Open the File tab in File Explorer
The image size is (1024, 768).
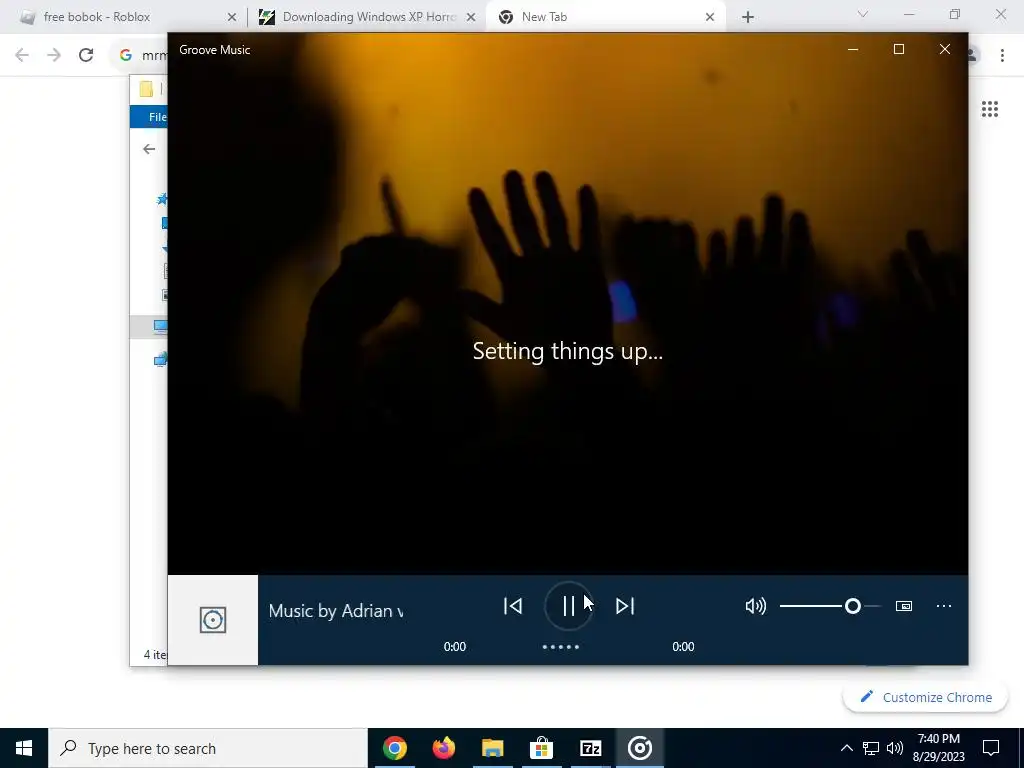(150, 117)
